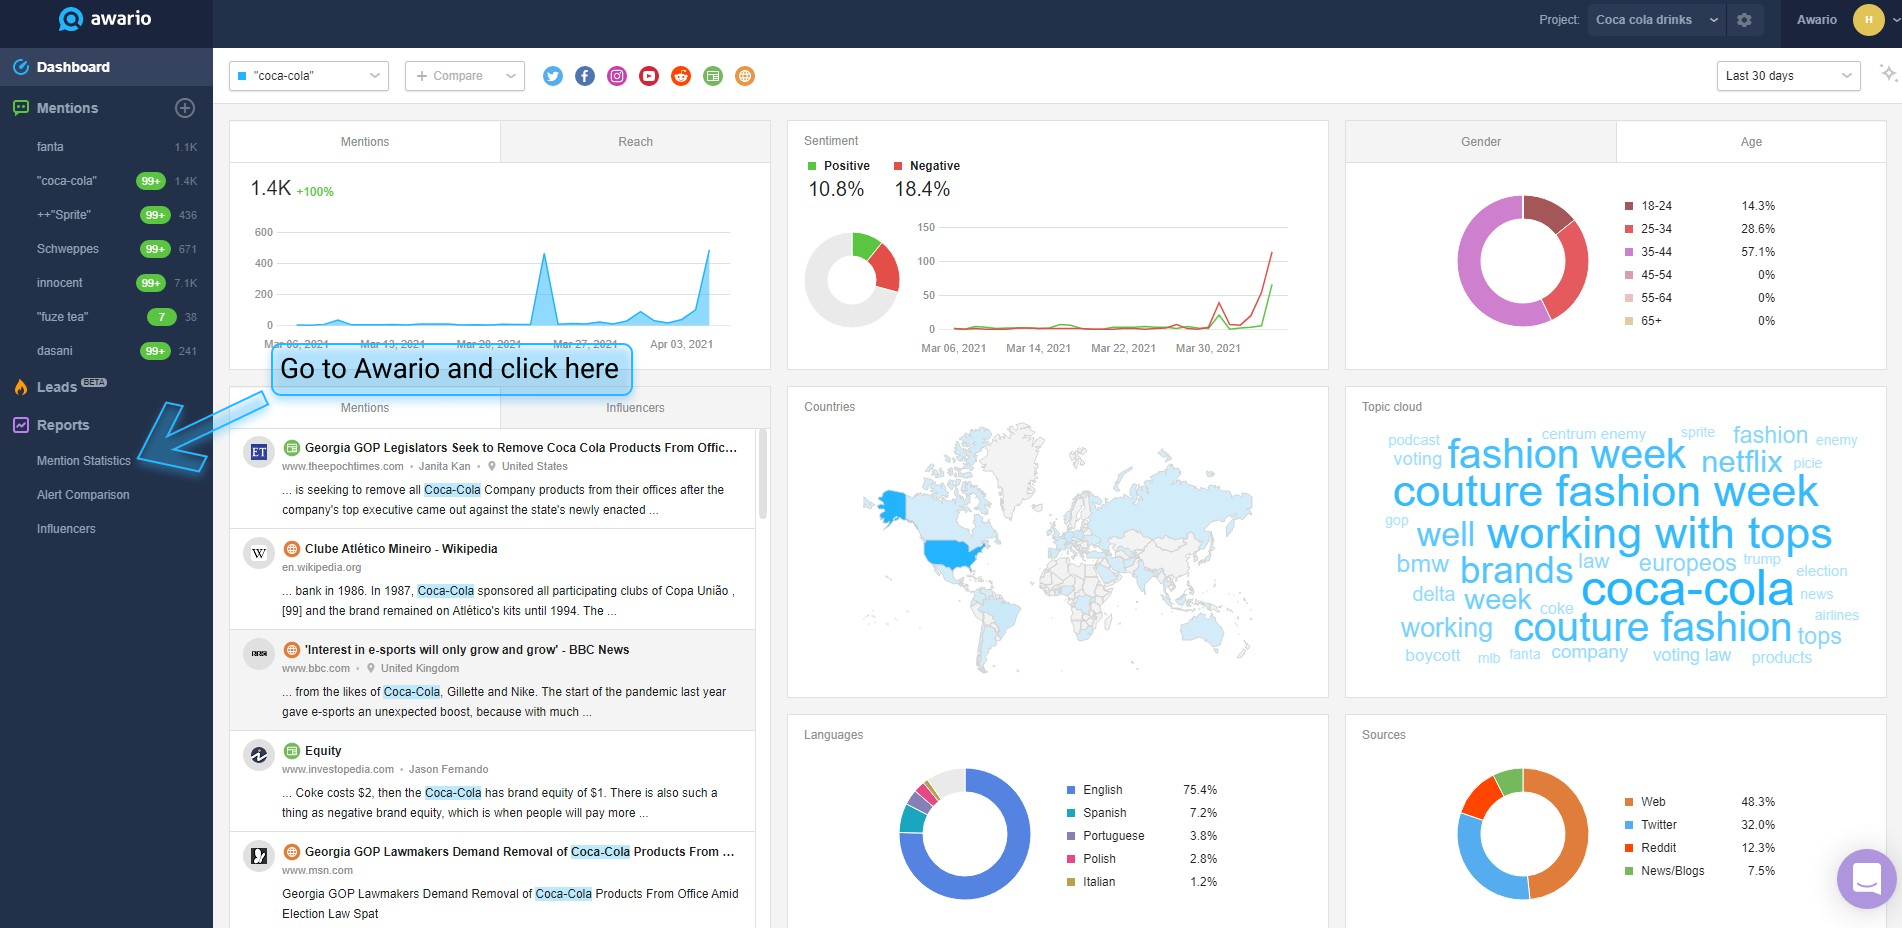The image size is (1902, 928).
Task: Click the MSN source icon
Action: coord(259,856)
